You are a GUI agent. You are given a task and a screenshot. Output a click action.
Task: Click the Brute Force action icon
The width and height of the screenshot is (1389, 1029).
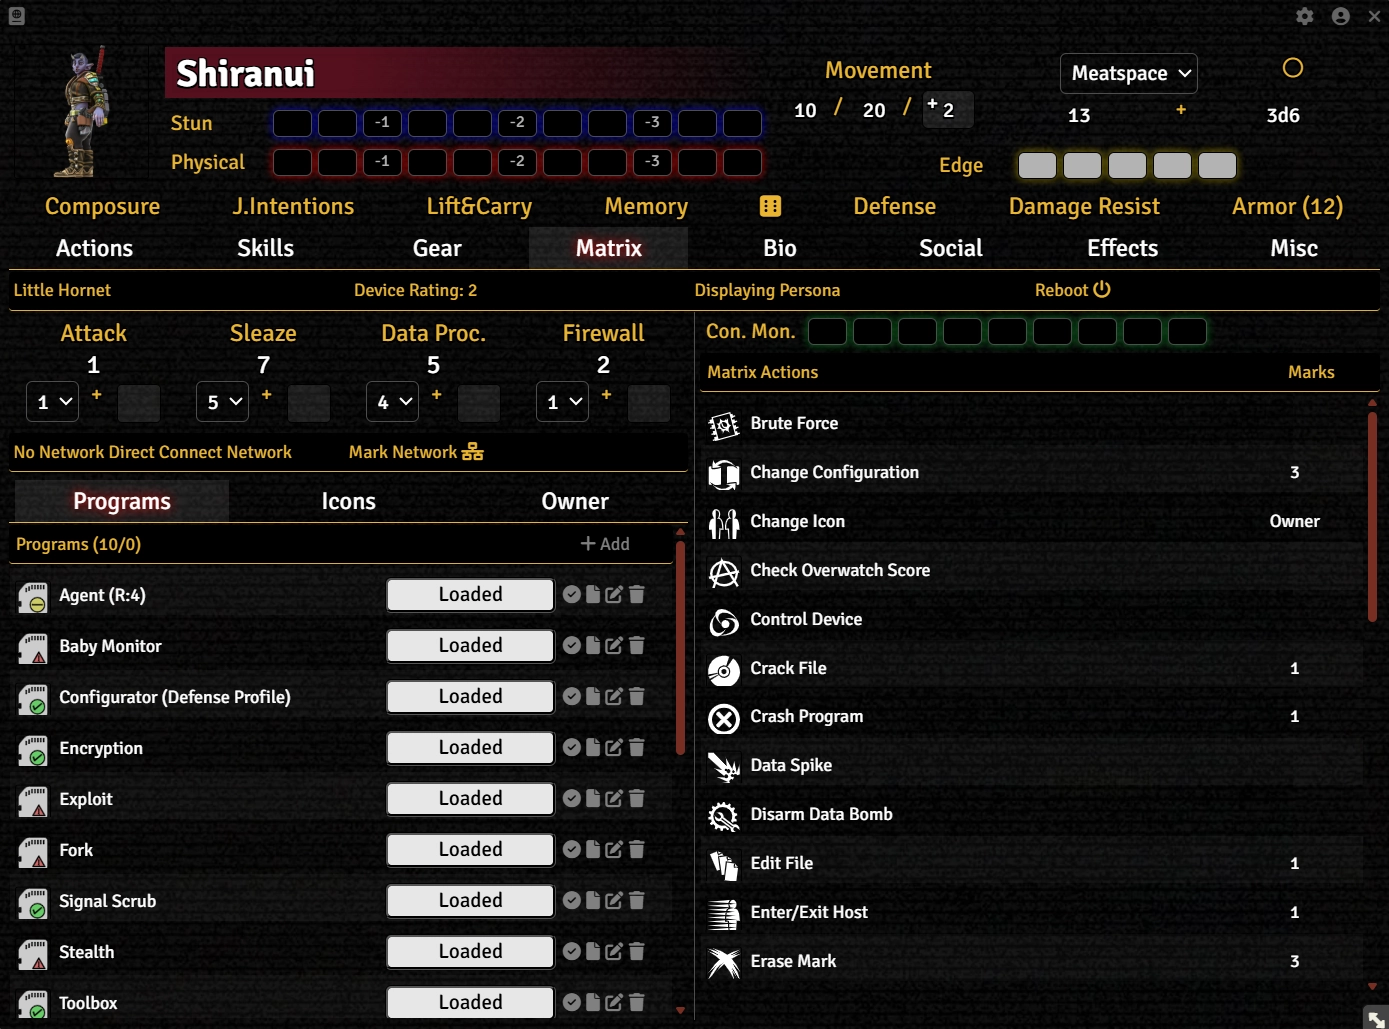tap(723, 425)
